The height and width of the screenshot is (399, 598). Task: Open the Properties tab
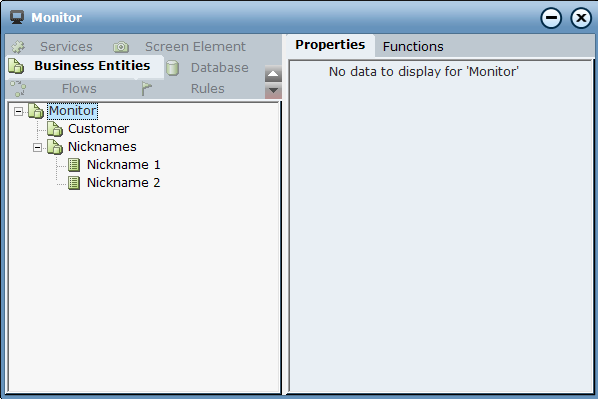330,45
